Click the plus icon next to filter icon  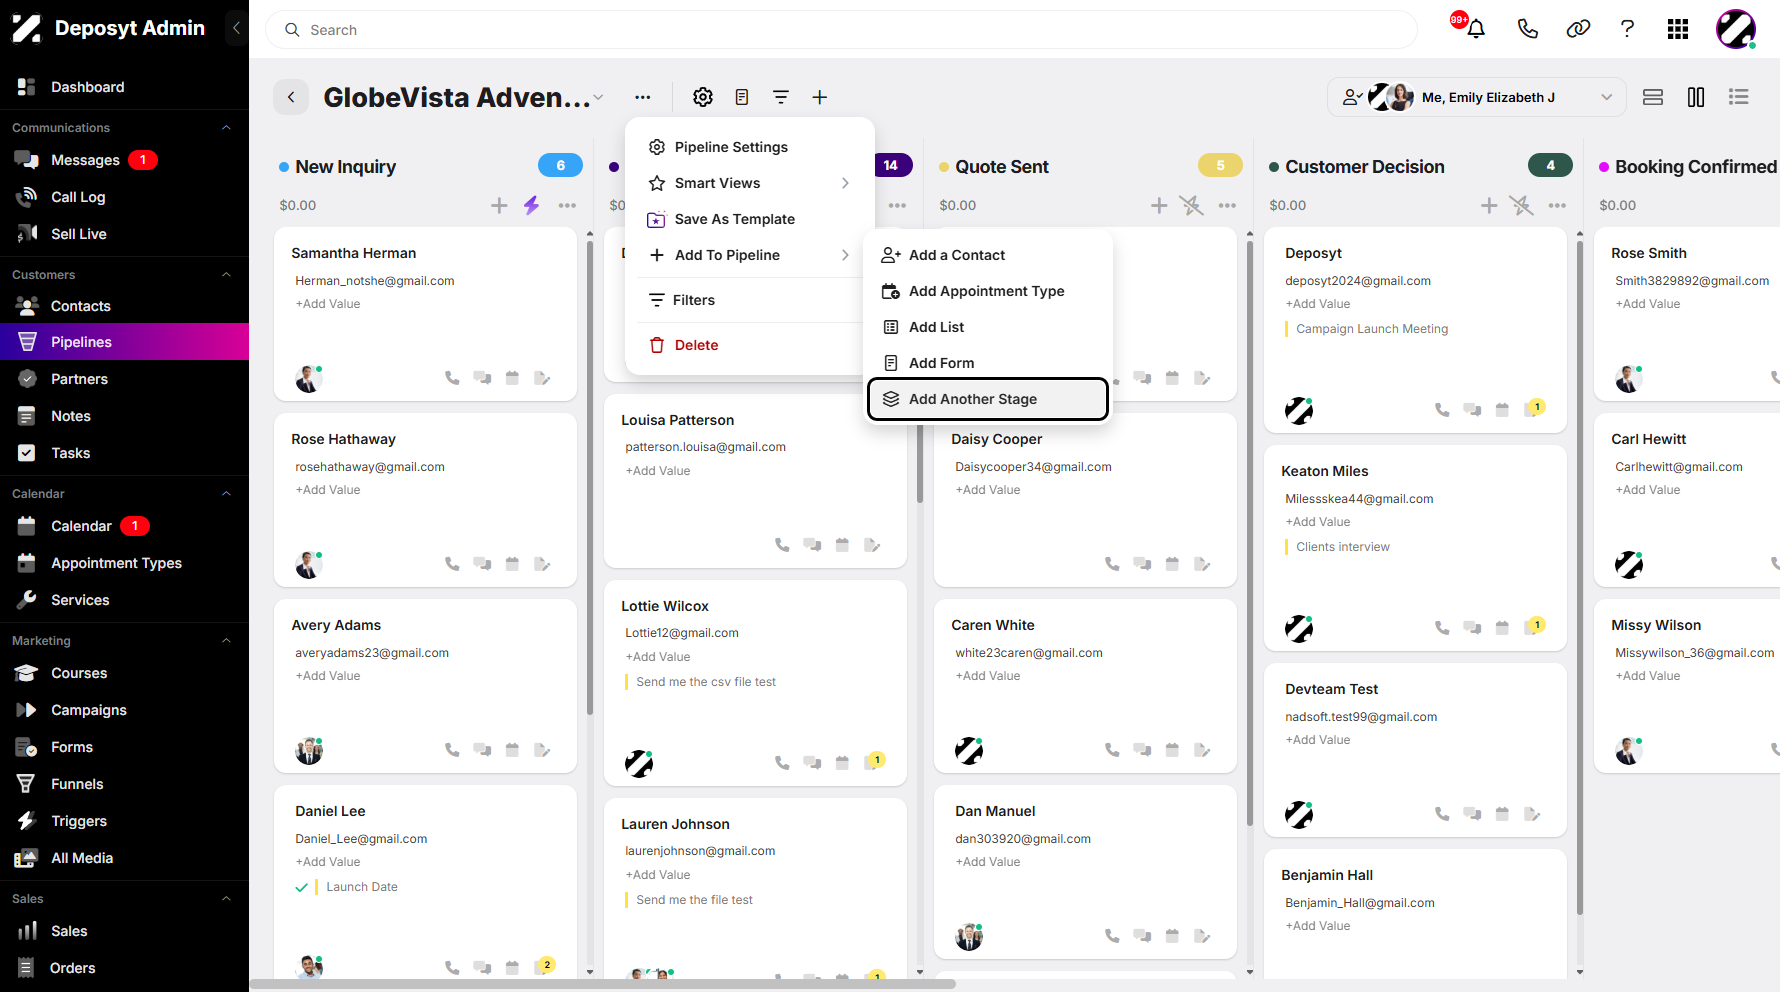[x=820, y=97]
